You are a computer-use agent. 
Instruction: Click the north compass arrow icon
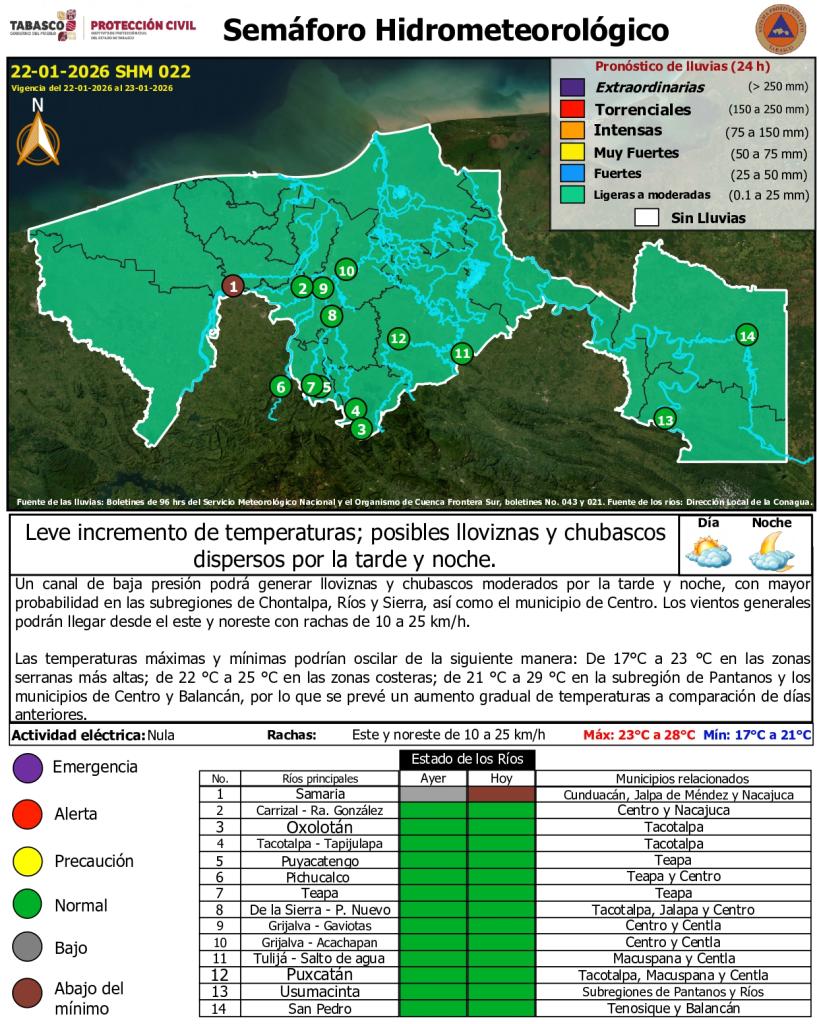39,136
